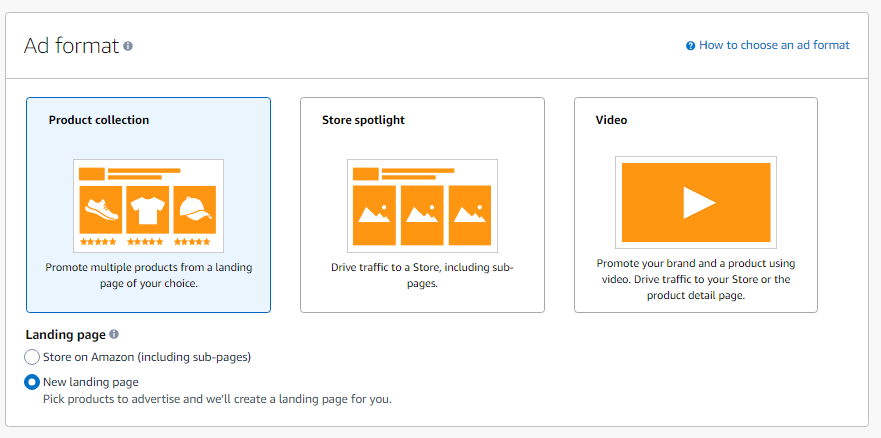The image size is (881, 438).
Task: Click the Product collection title text
Action: tap(99, 120)
